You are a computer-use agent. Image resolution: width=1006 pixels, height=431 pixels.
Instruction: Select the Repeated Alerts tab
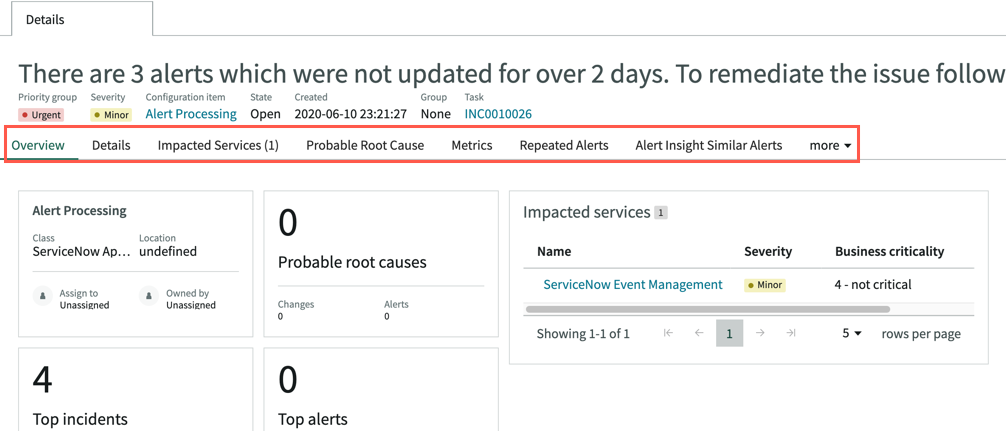564,145
